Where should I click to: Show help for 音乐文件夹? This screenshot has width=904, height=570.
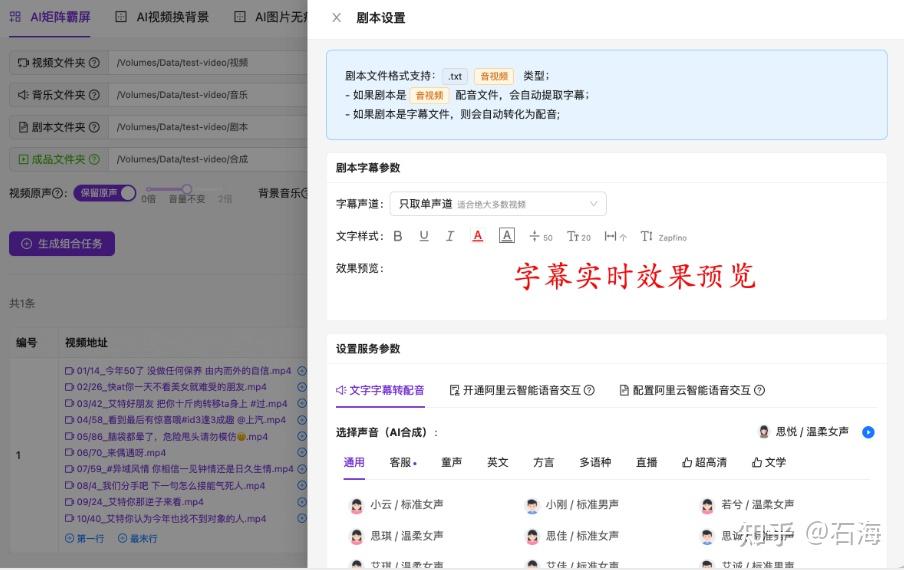point(95,95)
